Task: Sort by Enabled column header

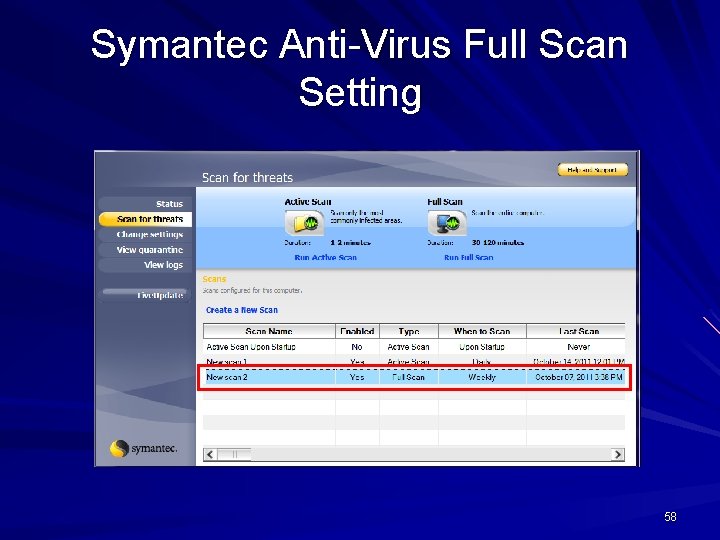Action: (x=357, y=331)
